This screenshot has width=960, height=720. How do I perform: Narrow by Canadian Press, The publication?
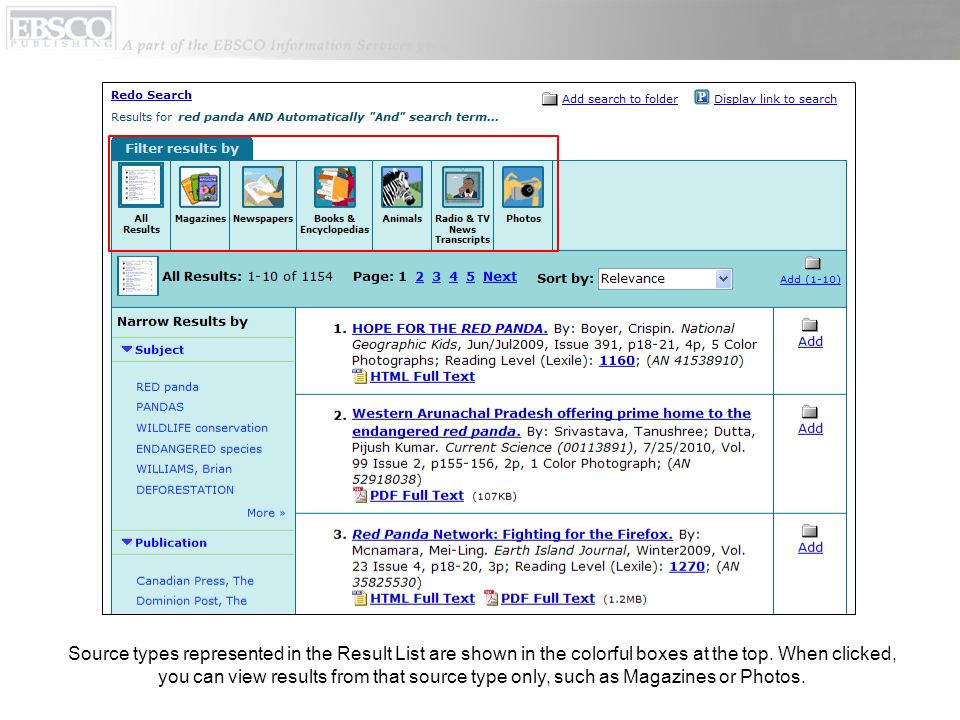(x=195, y=580)
